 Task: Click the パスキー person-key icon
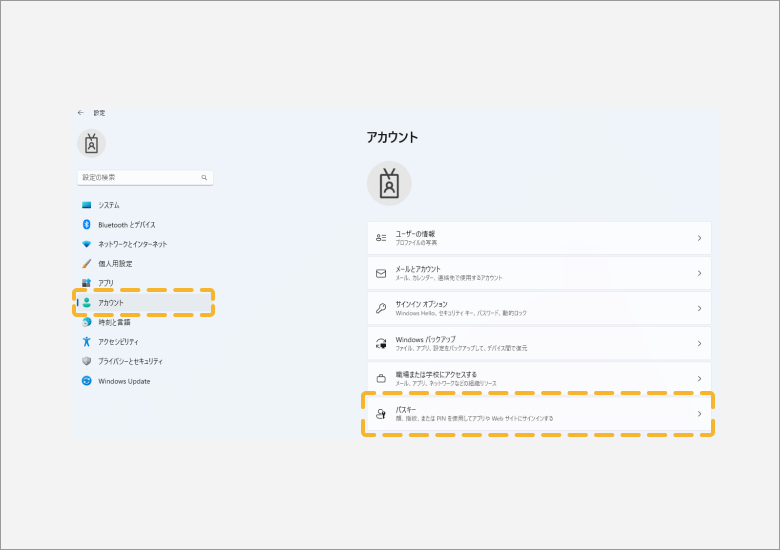(381, 414)
